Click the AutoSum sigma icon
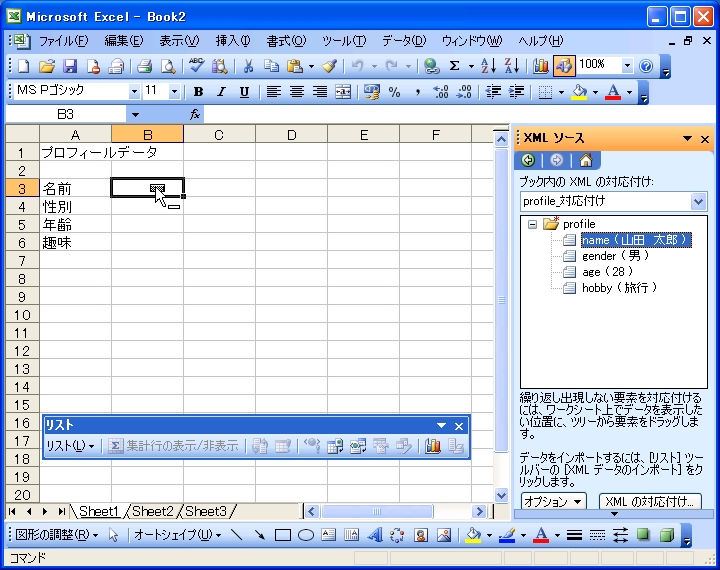The image size is (720, 570). pos(455,67)
